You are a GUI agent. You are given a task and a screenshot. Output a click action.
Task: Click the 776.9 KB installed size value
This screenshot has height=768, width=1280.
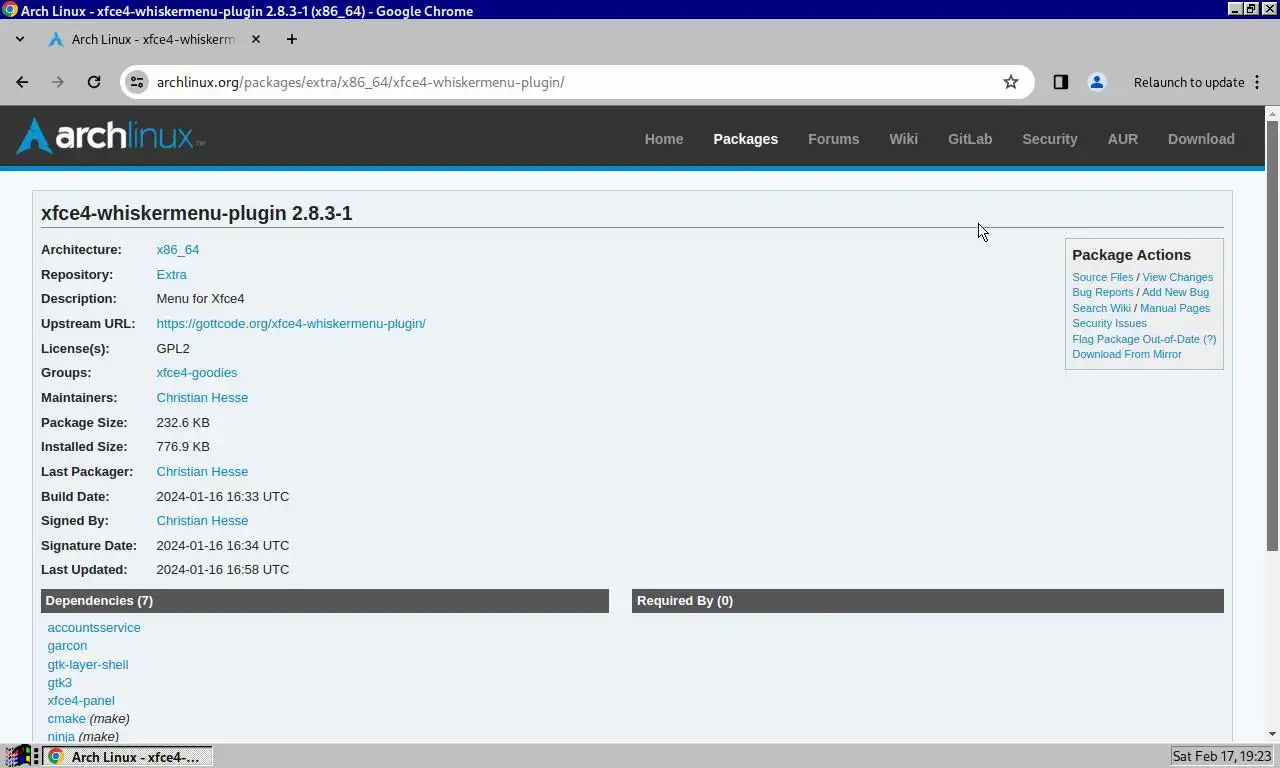click(x=183, y=446)
